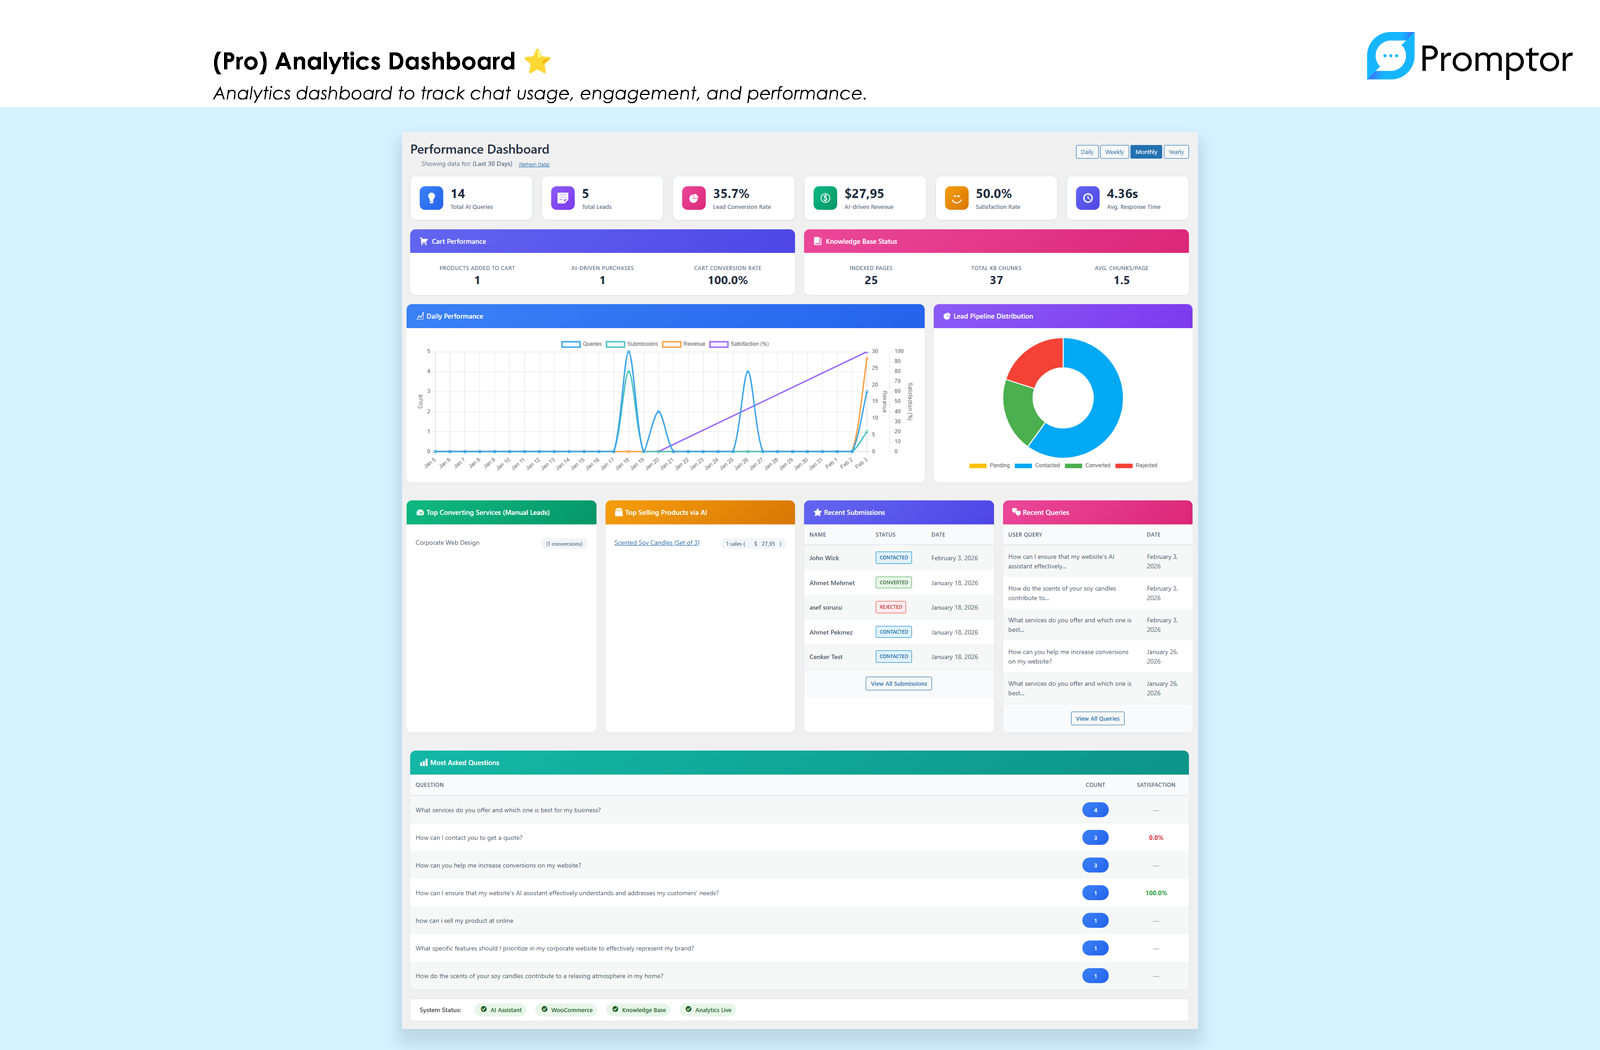1600x1050 pixels.
Task: Open the Scented Soy Candles product link
Action: click(x=657, y=543)
